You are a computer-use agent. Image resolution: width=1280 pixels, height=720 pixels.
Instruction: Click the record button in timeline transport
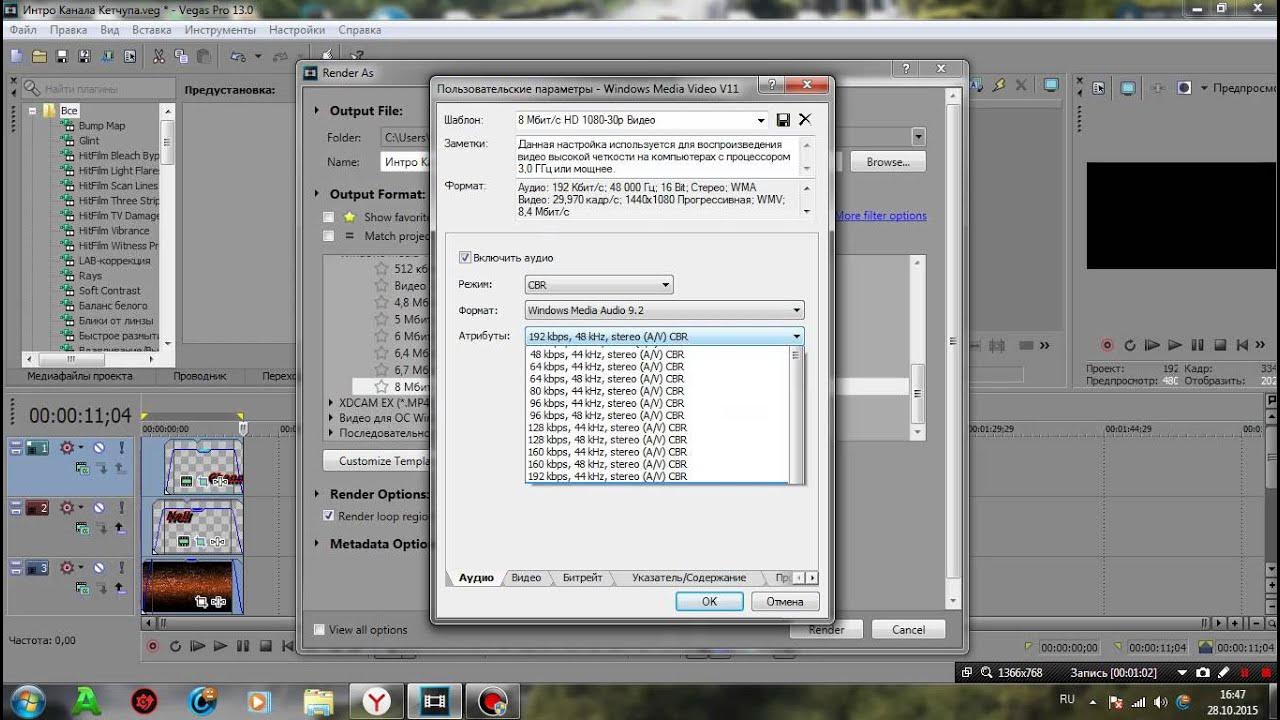tap(153, 646)
